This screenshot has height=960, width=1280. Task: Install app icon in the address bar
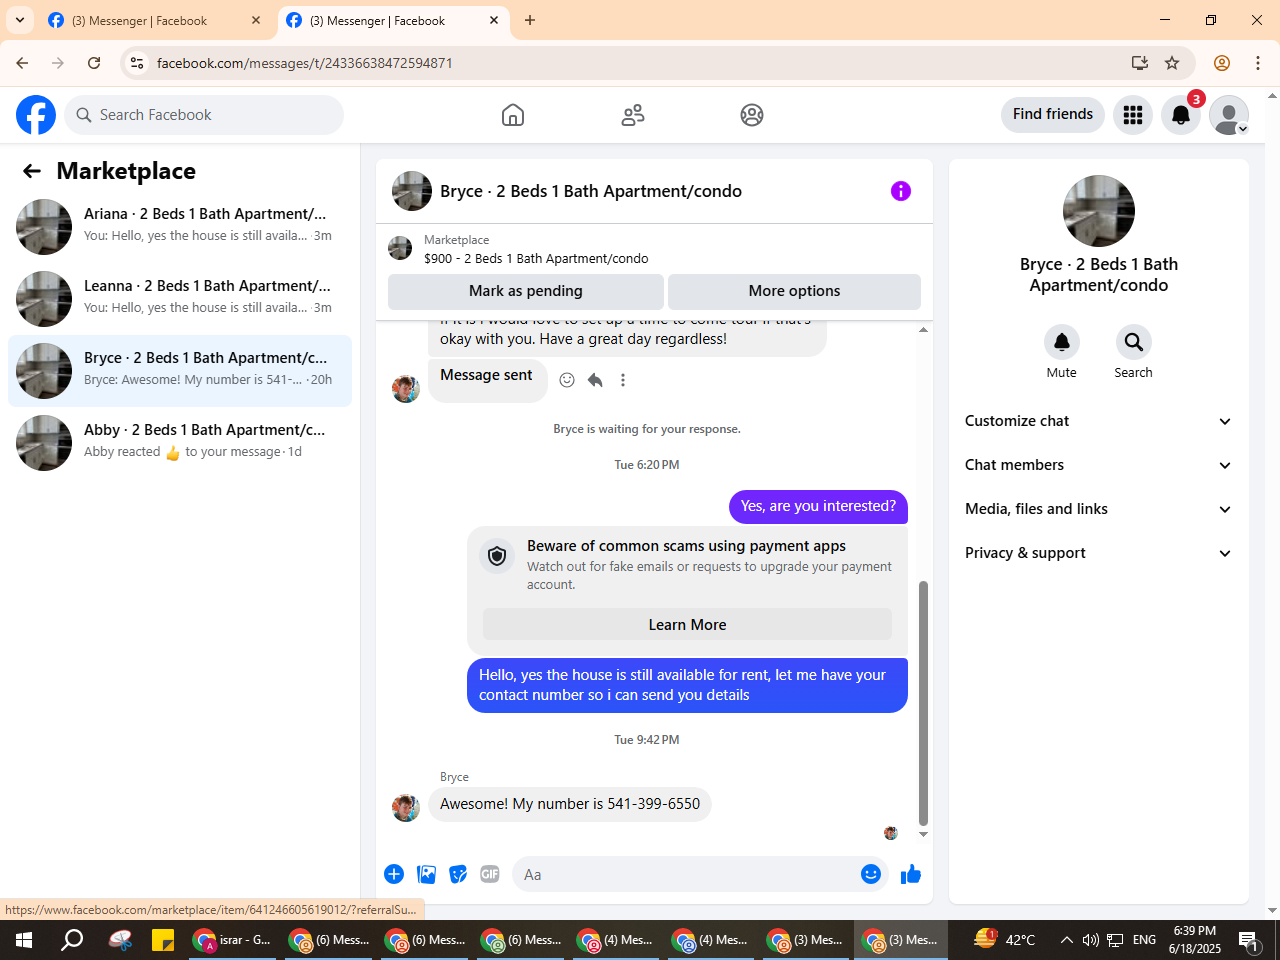tap(1140, 63)
